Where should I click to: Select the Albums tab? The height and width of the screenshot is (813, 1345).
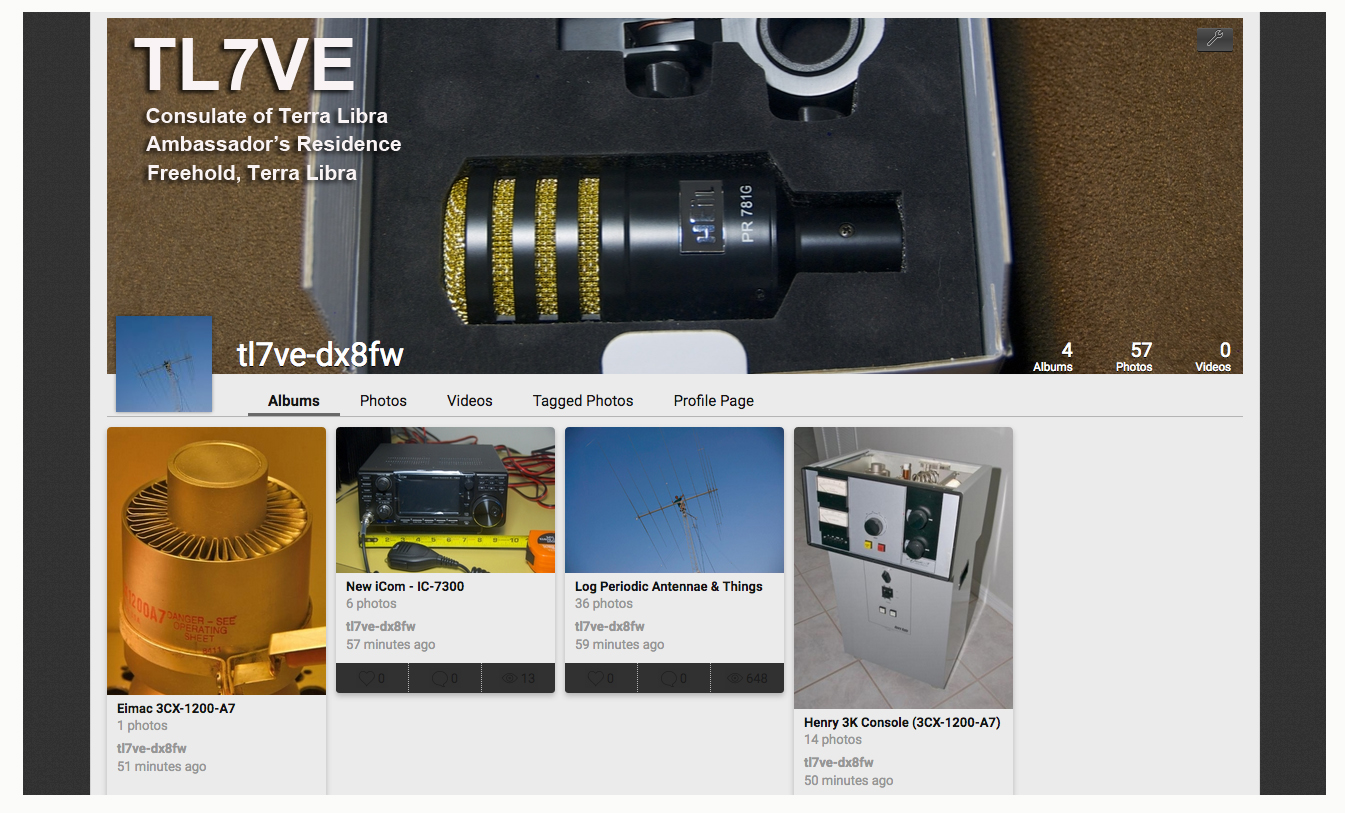point(294,401)
